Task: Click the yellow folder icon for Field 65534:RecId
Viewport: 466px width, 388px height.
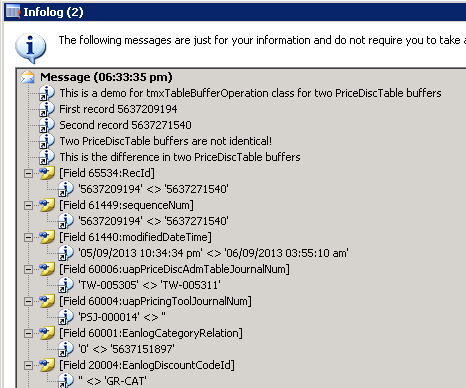Action: pyautogui.click(x=47, y=173)
